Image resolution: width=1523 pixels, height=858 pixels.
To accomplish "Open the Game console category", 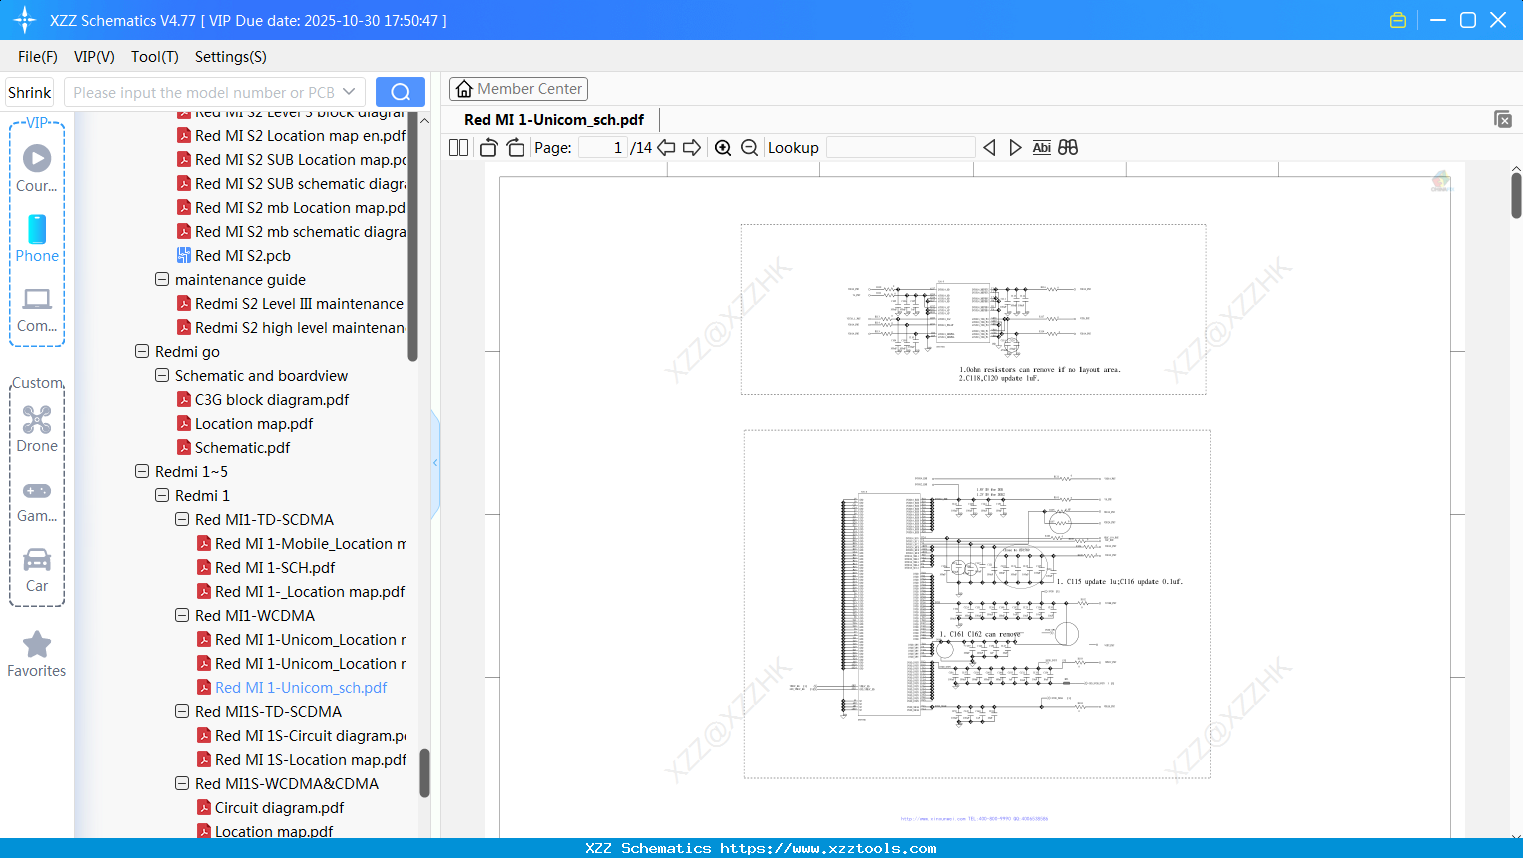I will pos(37,500).
